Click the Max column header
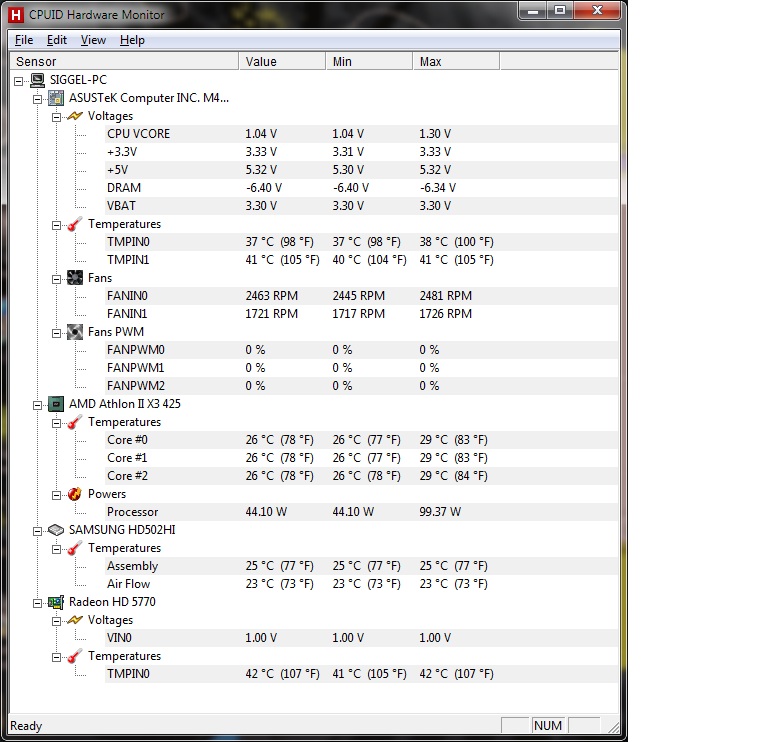This screenshot has width=768, height=742. [456, 62]
